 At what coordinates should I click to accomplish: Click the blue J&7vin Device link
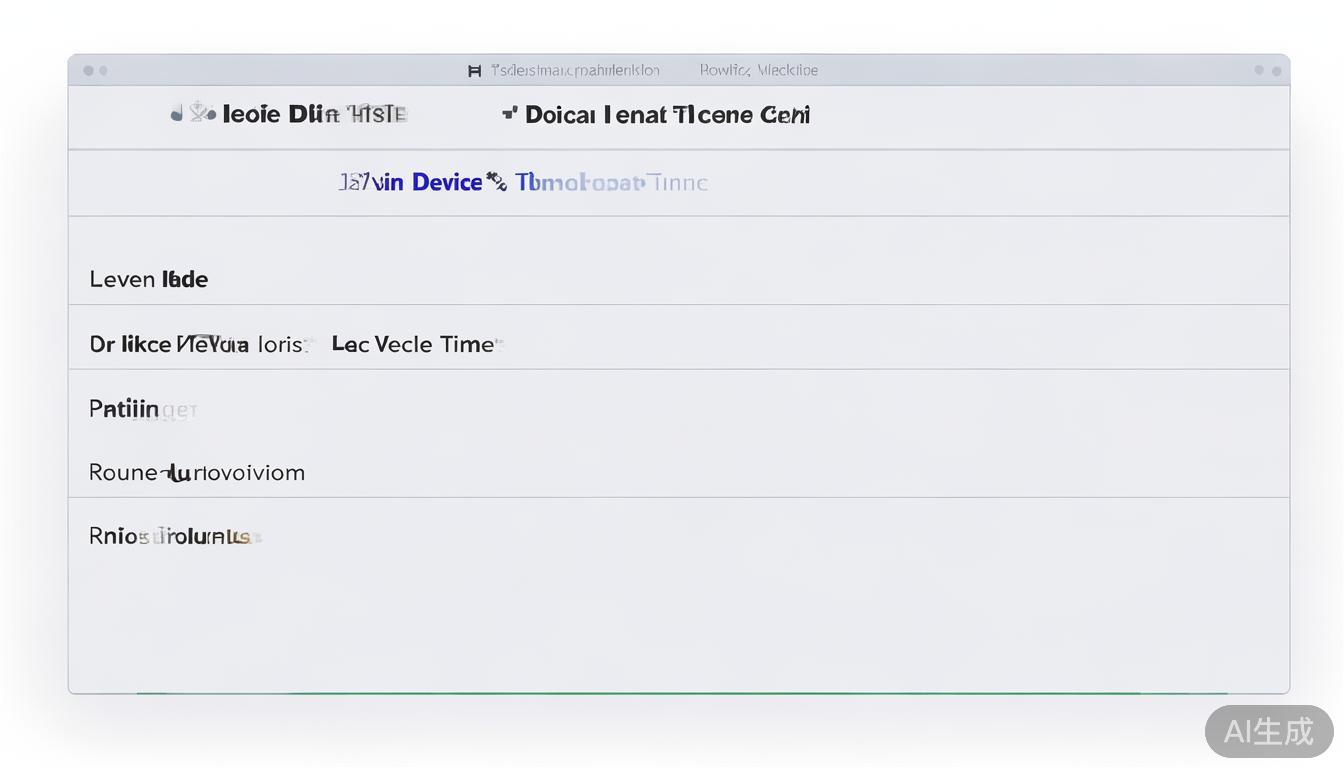point(410,182)
